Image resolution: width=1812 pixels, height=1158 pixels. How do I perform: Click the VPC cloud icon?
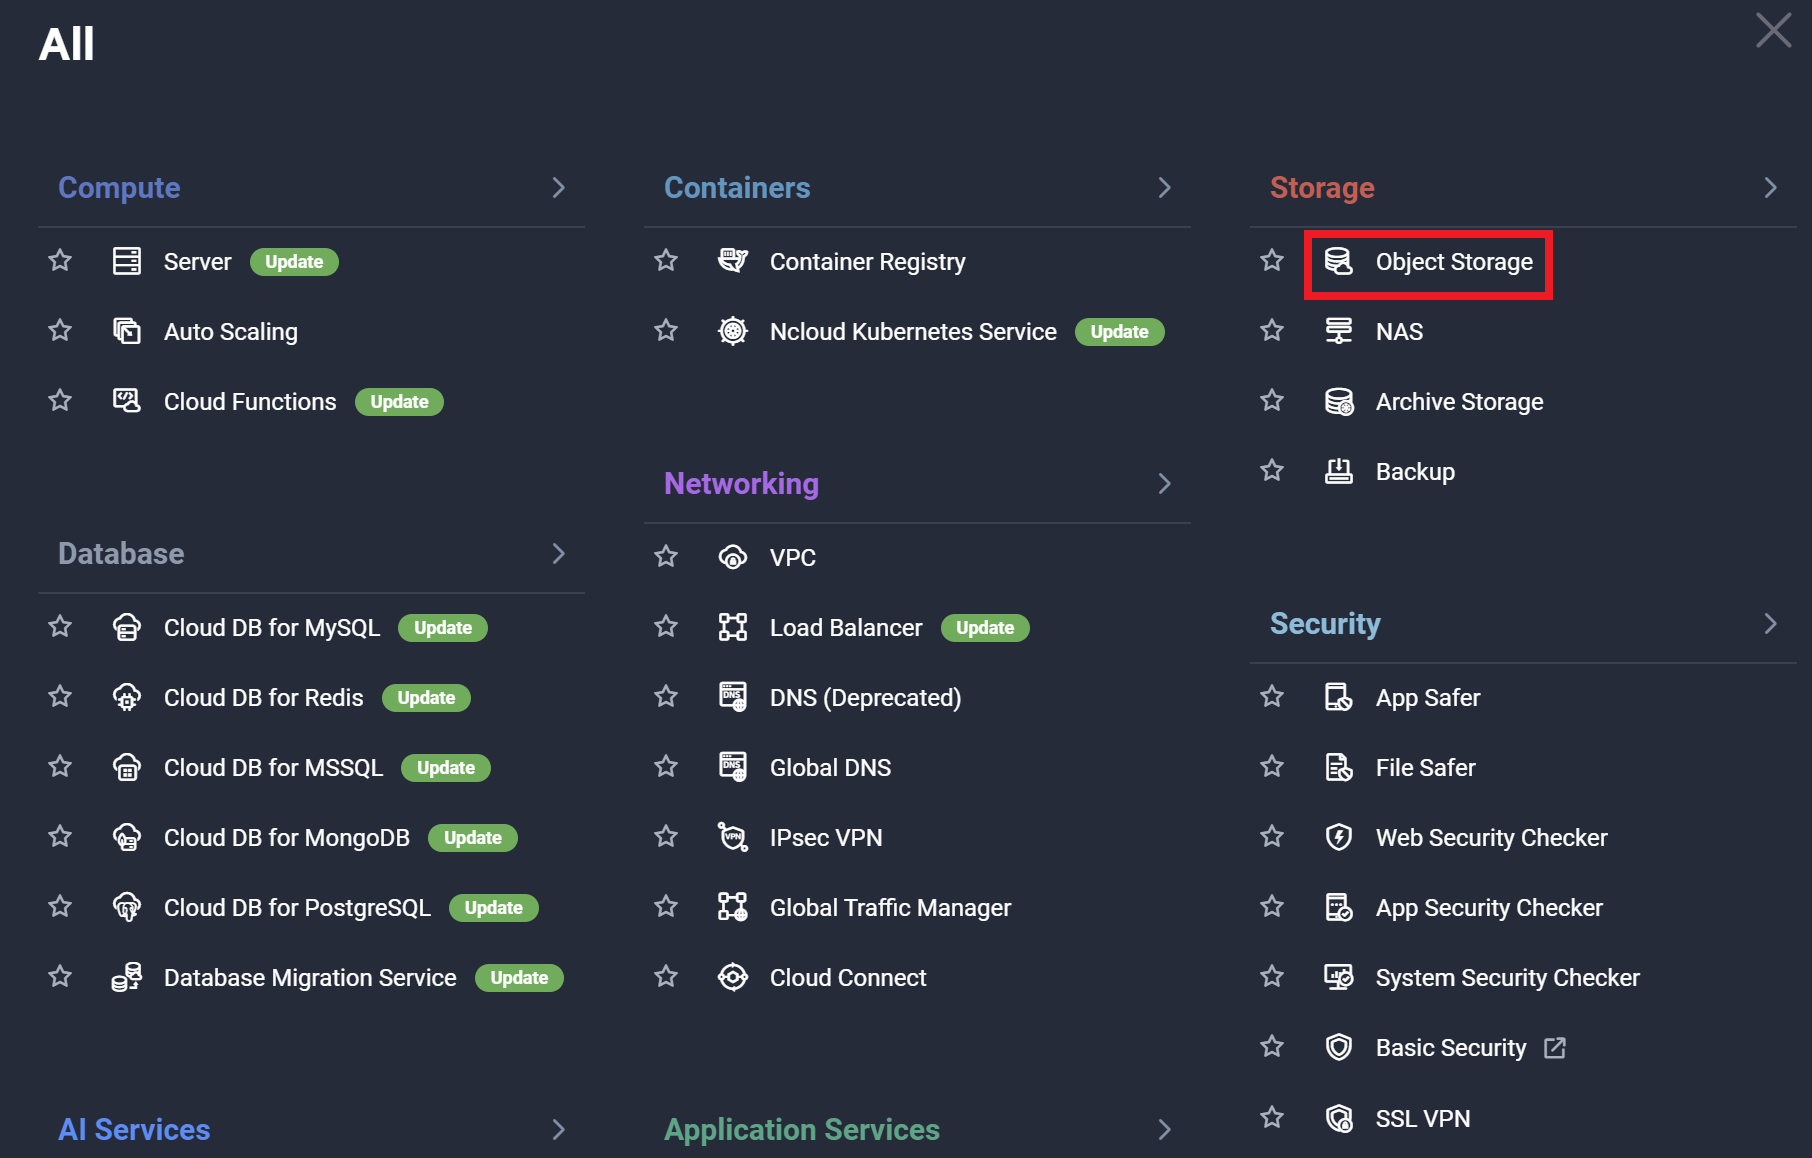click(x=733, y=557)
